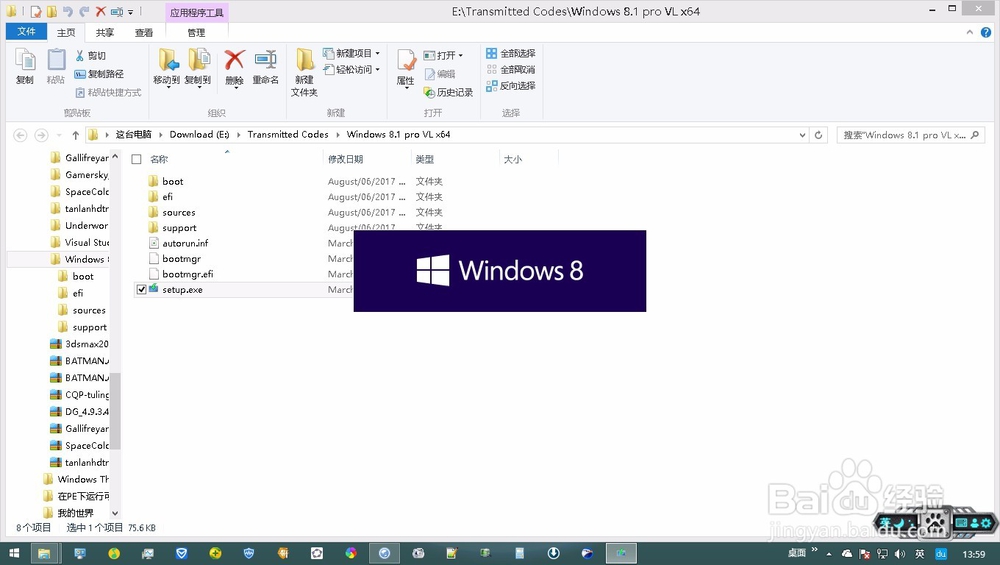Open recent locations dropdown arrow
Viewport: 1000px width, 565px height.
[59, 135]
